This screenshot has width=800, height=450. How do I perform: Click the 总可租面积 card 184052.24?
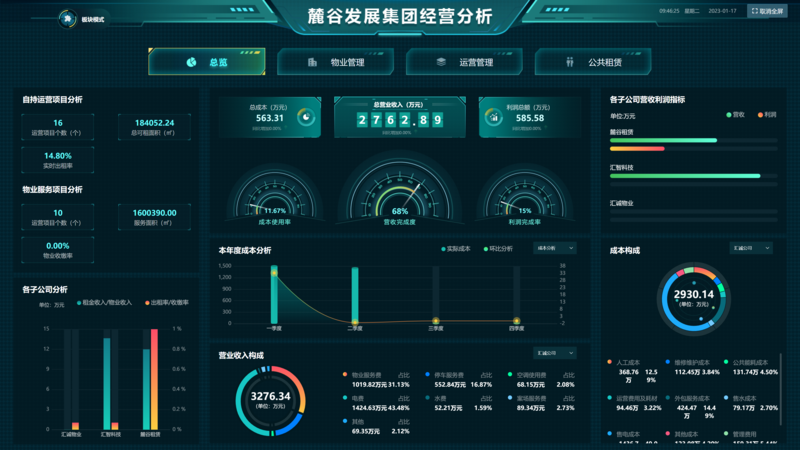click(x=154, y=127)
